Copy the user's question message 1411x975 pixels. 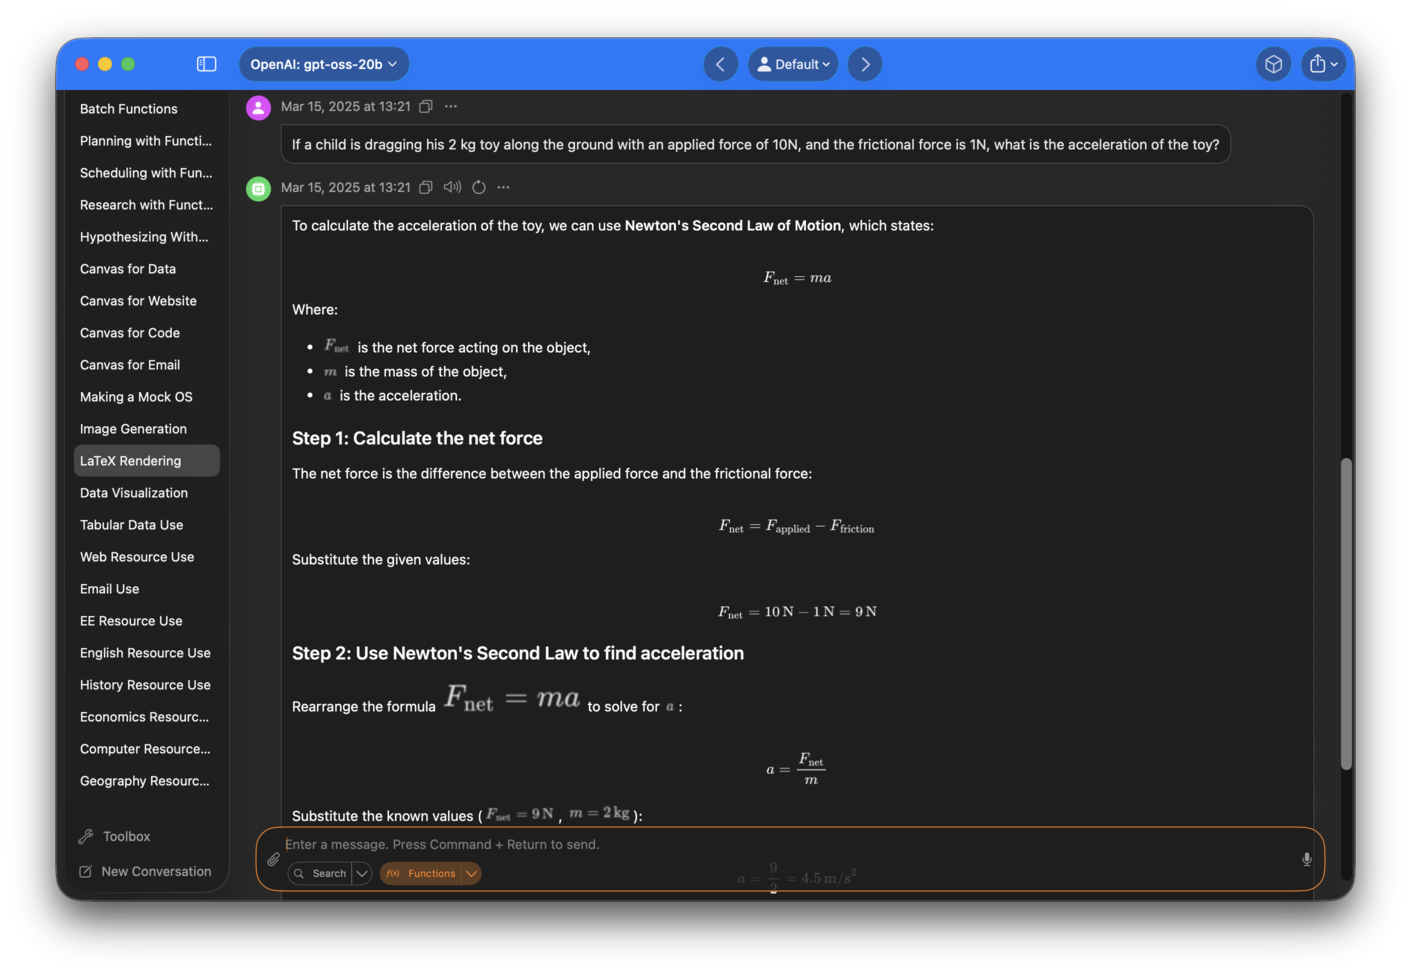pos(426,106)
